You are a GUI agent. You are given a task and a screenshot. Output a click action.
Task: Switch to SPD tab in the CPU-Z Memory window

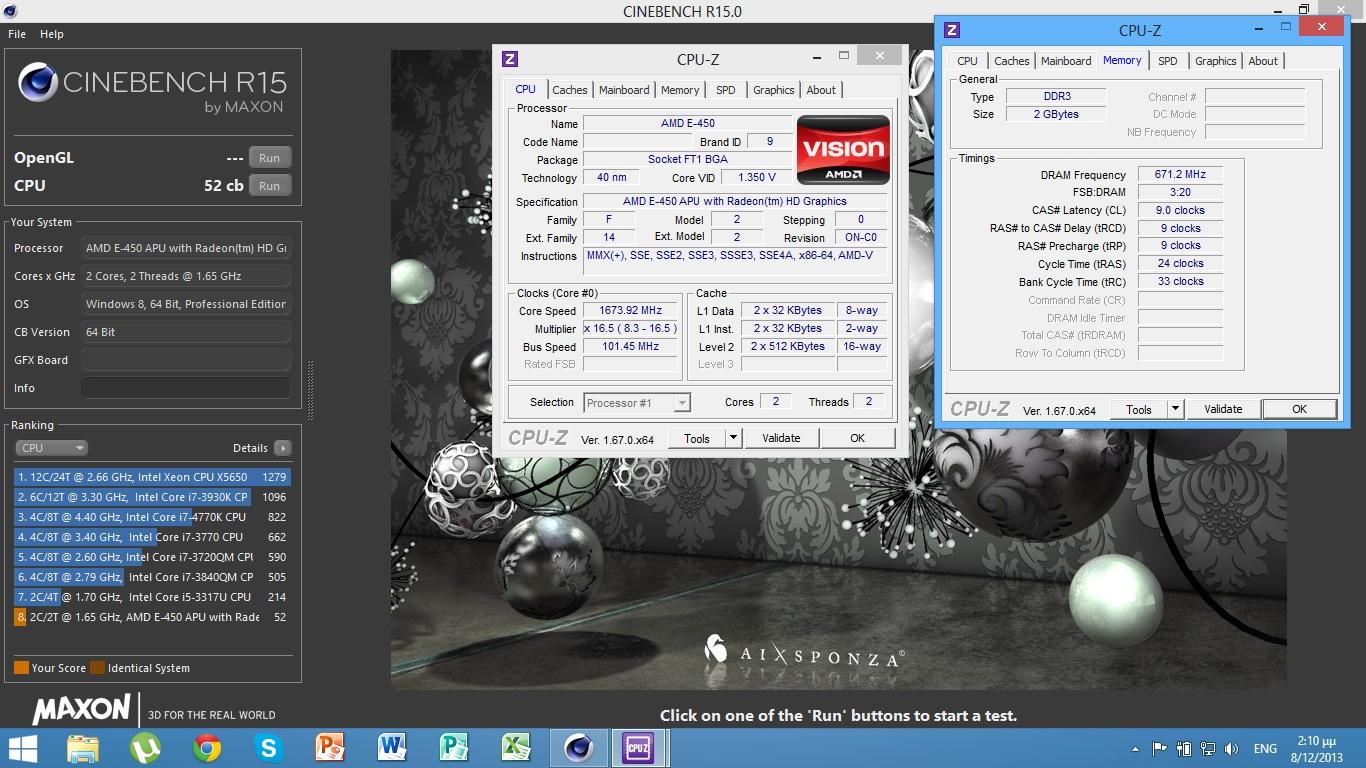(1168, 61)
